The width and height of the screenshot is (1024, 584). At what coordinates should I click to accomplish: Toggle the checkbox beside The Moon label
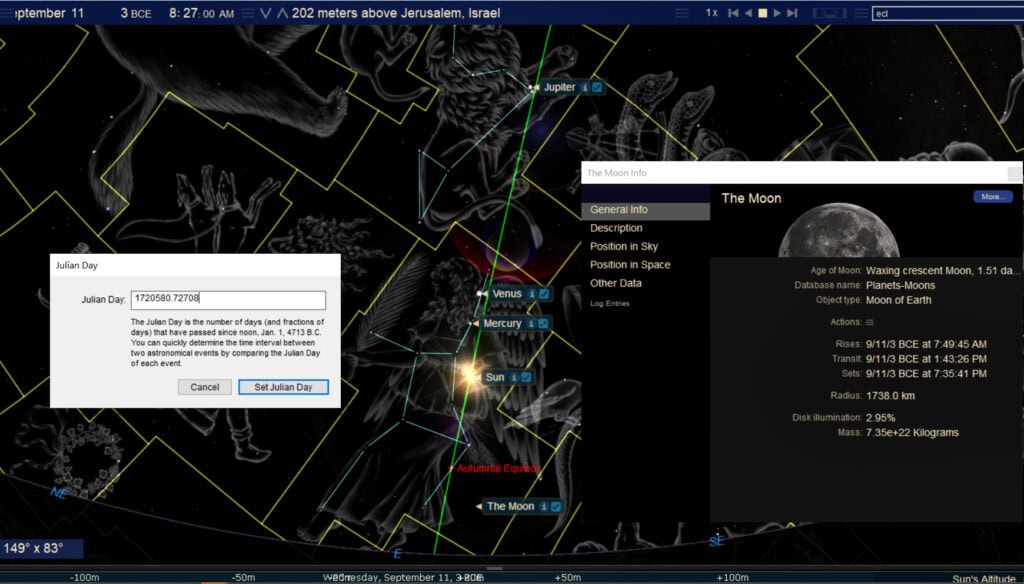556,507
